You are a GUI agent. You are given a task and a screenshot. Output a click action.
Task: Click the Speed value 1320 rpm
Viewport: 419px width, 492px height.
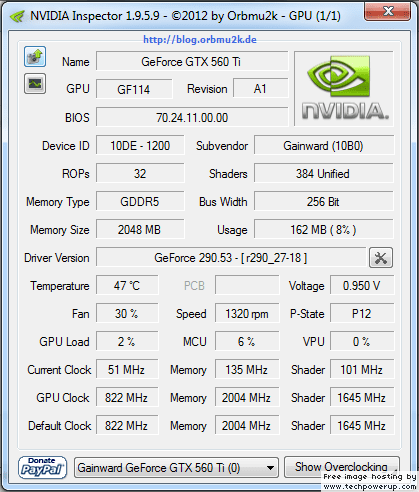point(247,313)
